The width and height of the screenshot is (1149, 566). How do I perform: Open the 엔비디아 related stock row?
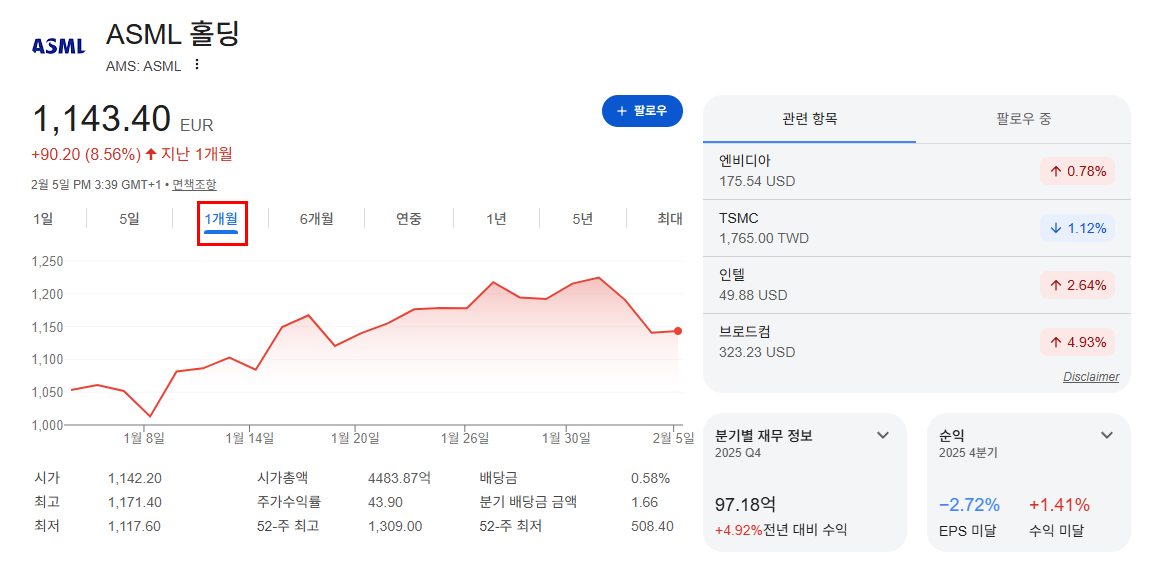(x=917, y=171)
